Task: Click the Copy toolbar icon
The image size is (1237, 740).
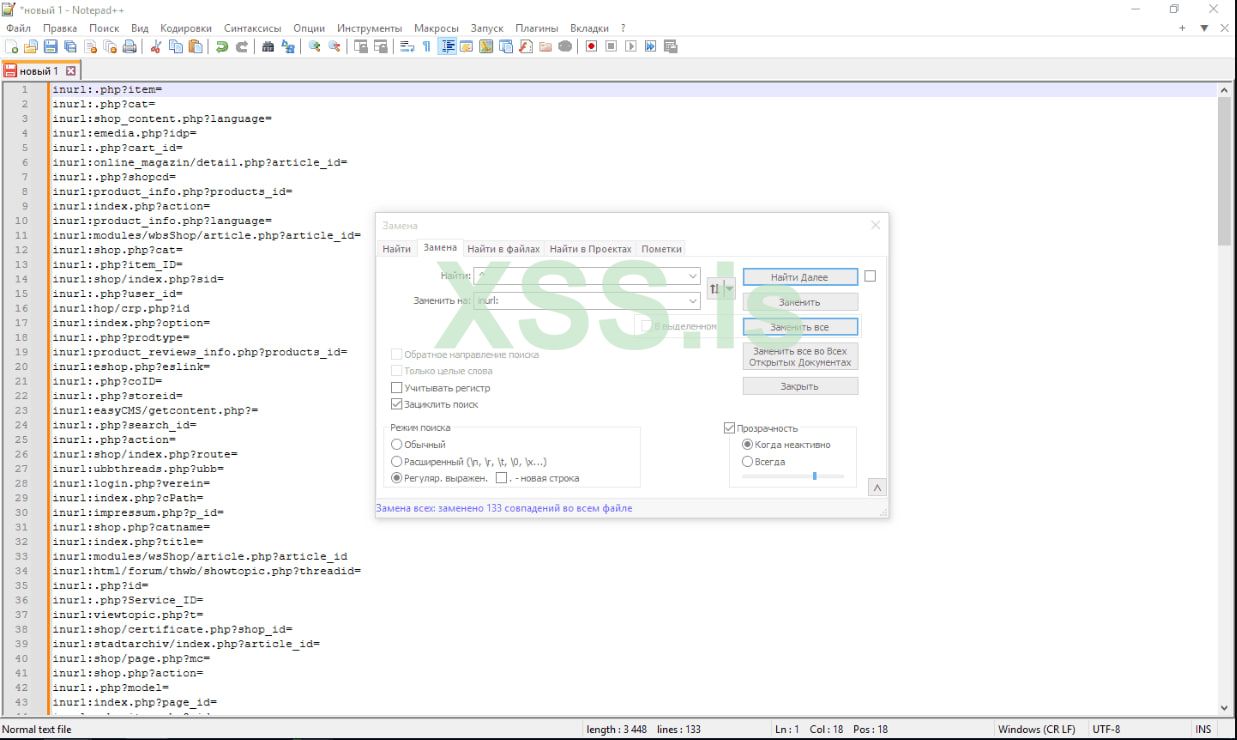Action: (176, 46)
